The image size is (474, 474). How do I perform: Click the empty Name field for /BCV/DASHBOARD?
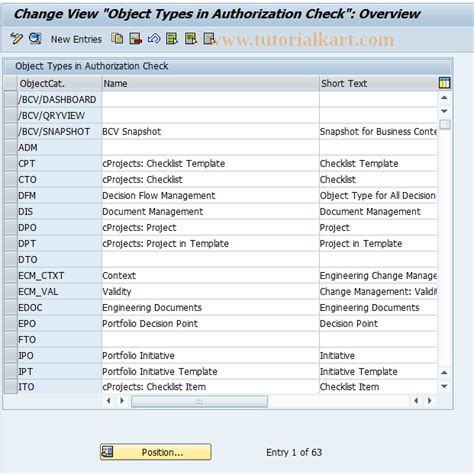(x=210, y=99)
